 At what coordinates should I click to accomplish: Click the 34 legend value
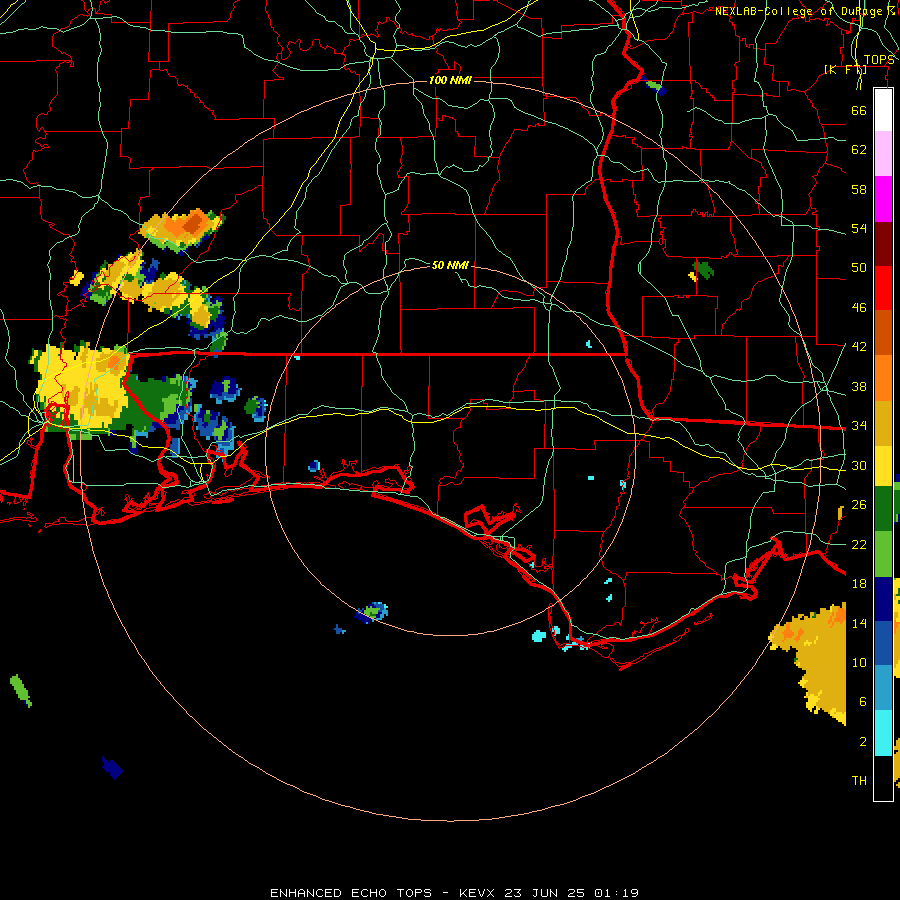[859, 425]
